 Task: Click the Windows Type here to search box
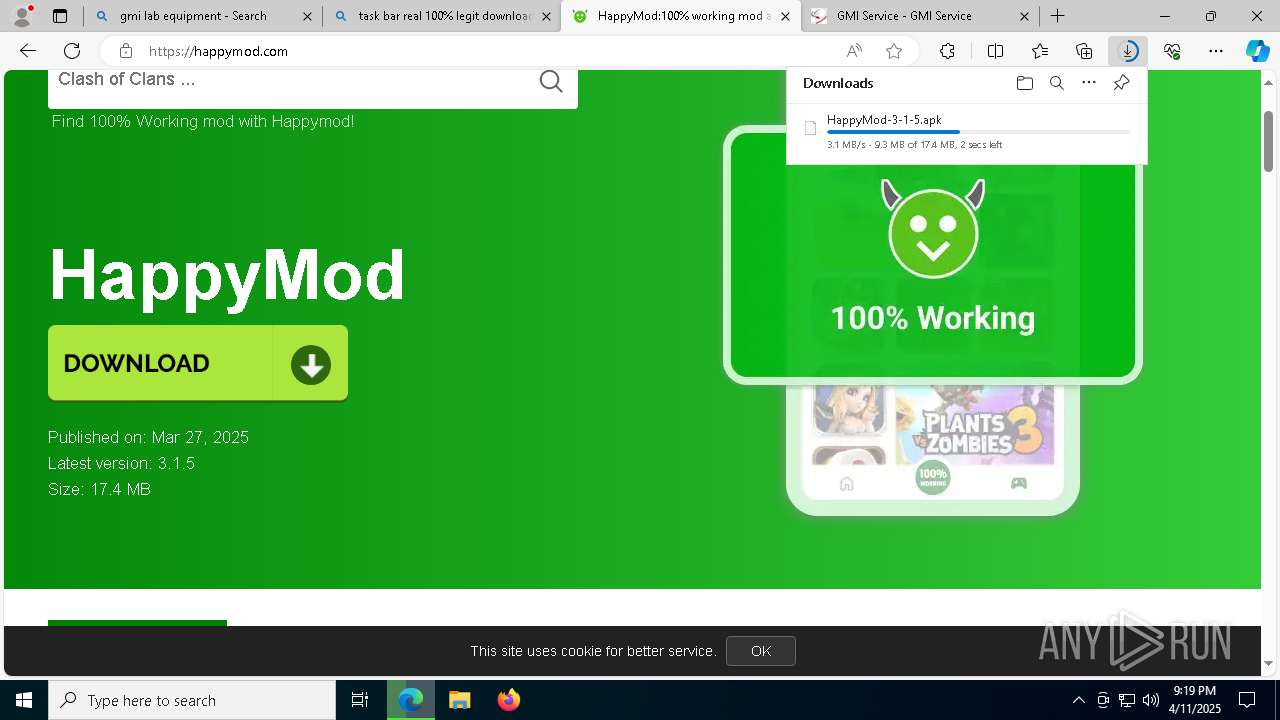coord(192,700)
